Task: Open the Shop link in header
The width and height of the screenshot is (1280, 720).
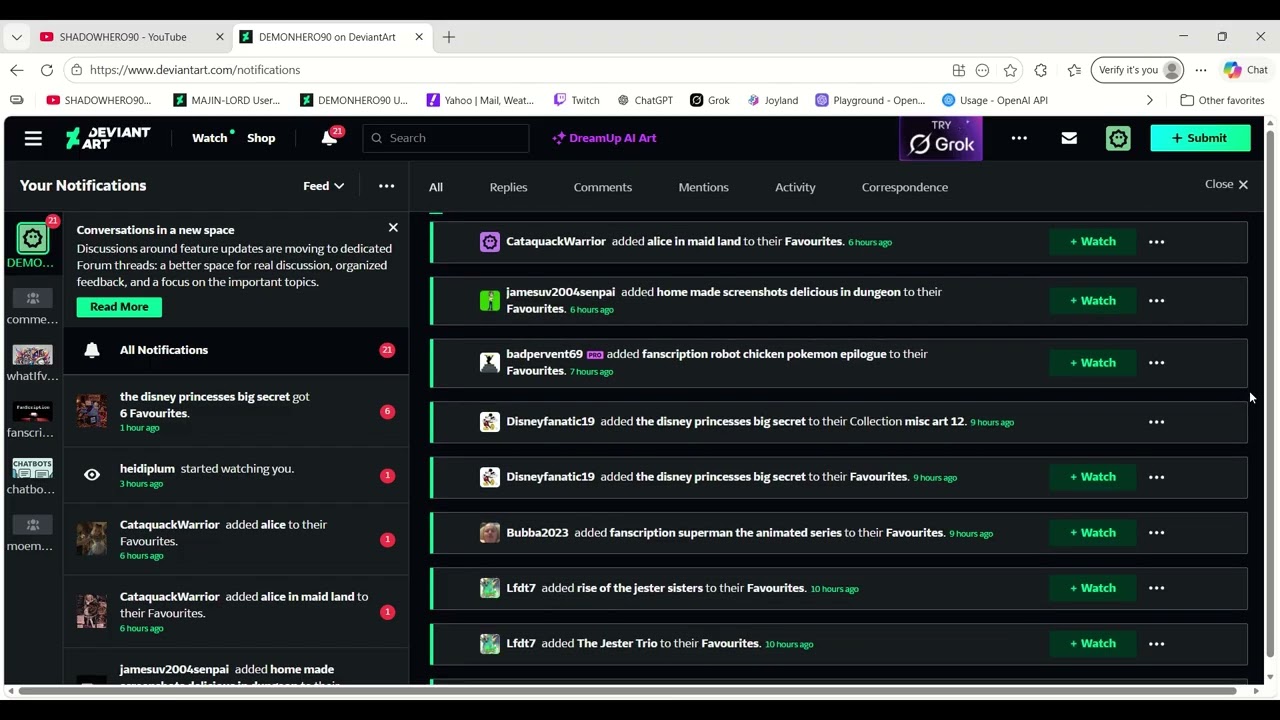Action: (261, 138)
